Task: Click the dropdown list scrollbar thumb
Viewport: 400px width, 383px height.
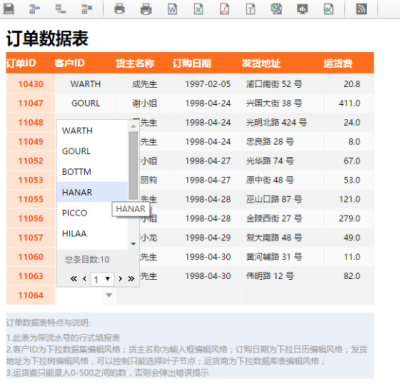Action: [x=133, y=166]
